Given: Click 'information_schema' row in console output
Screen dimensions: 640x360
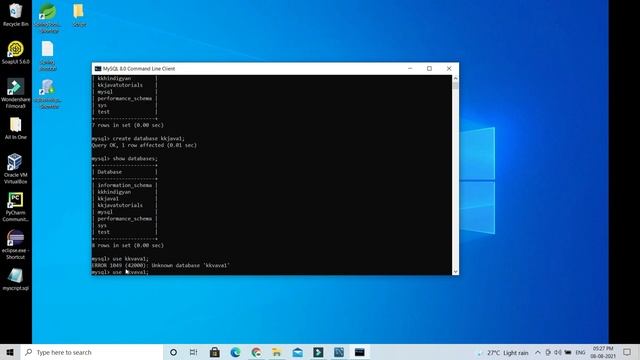Looking at the screenshot, I should (124, 185).
